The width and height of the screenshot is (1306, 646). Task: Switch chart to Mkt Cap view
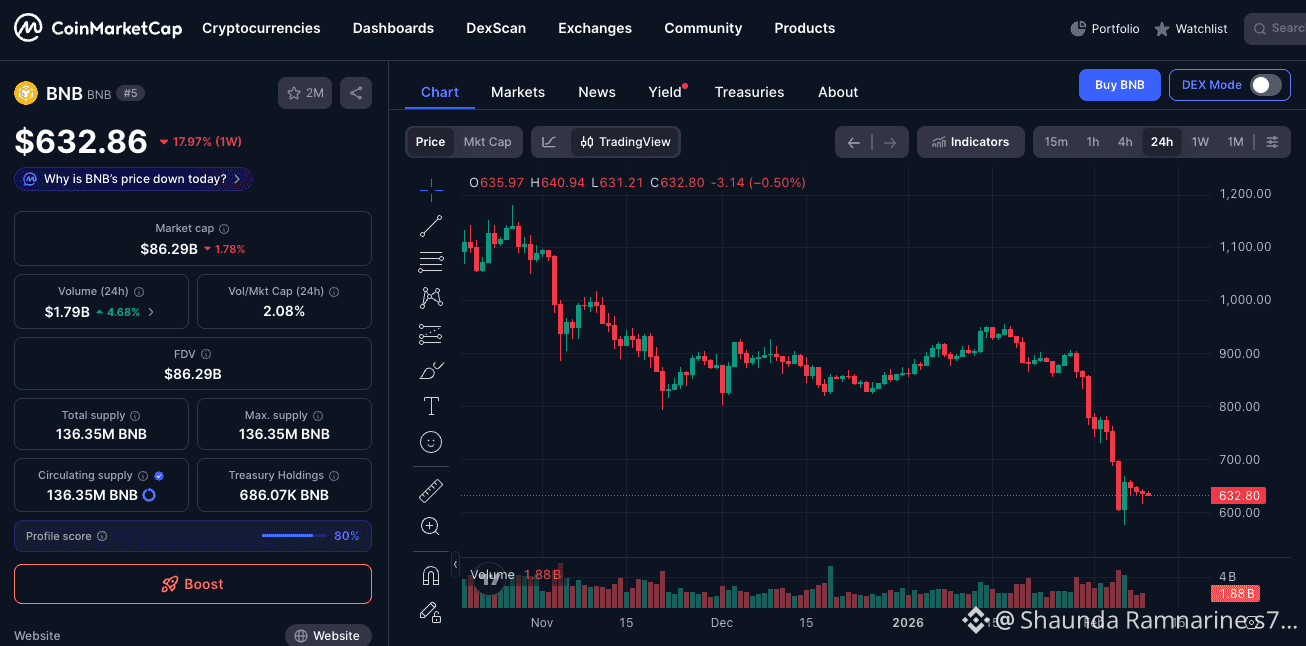tap(487, 142)
